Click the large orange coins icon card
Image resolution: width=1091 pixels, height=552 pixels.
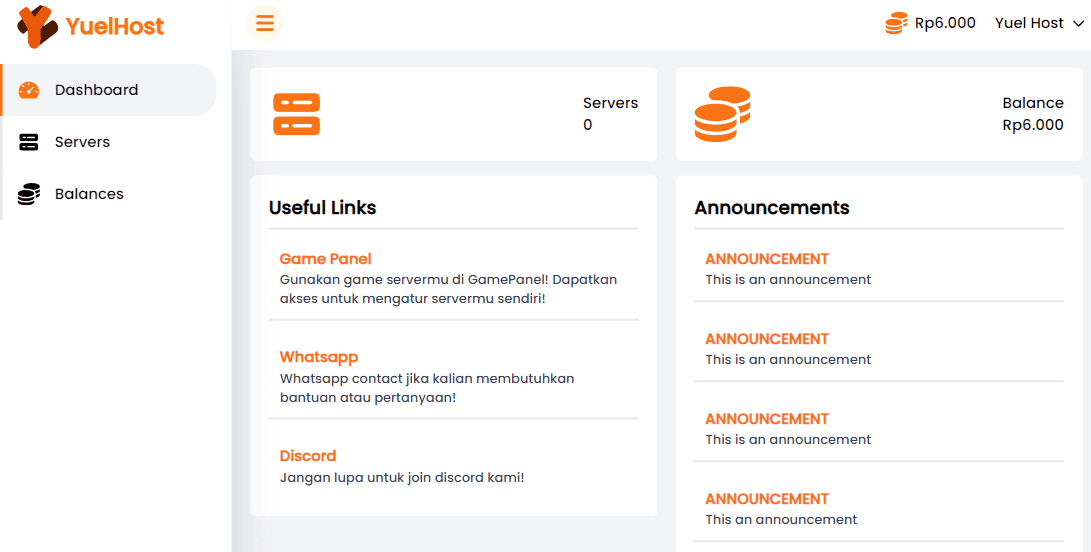[x=722, y=114]
